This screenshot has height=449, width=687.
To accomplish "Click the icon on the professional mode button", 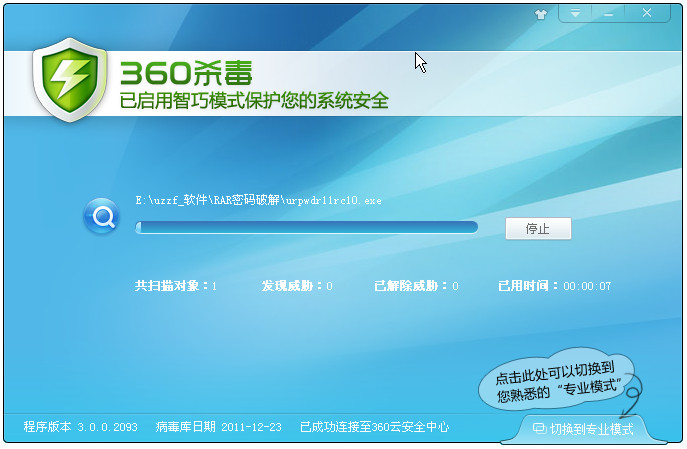I will point(540,429).
